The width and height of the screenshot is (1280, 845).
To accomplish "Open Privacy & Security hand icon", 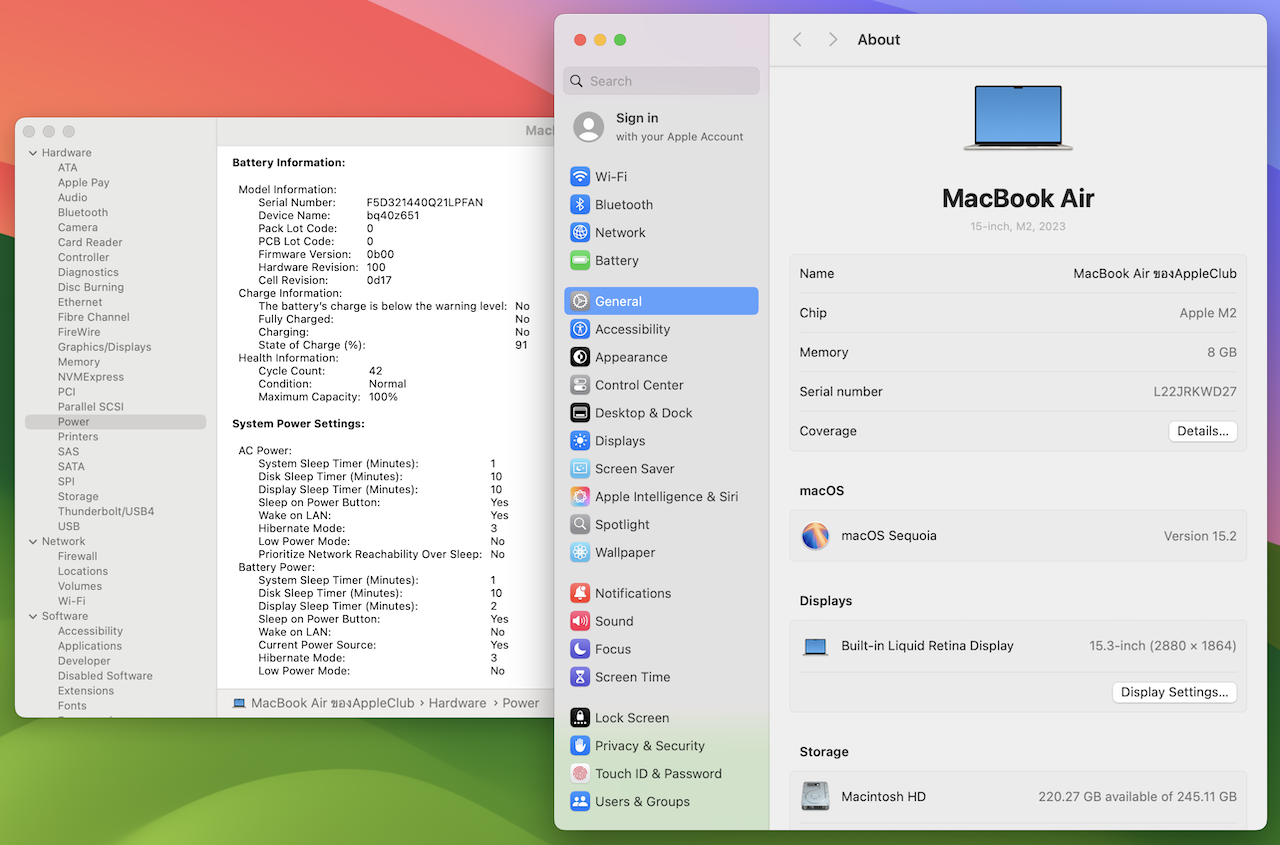I will tap(580, 746).
